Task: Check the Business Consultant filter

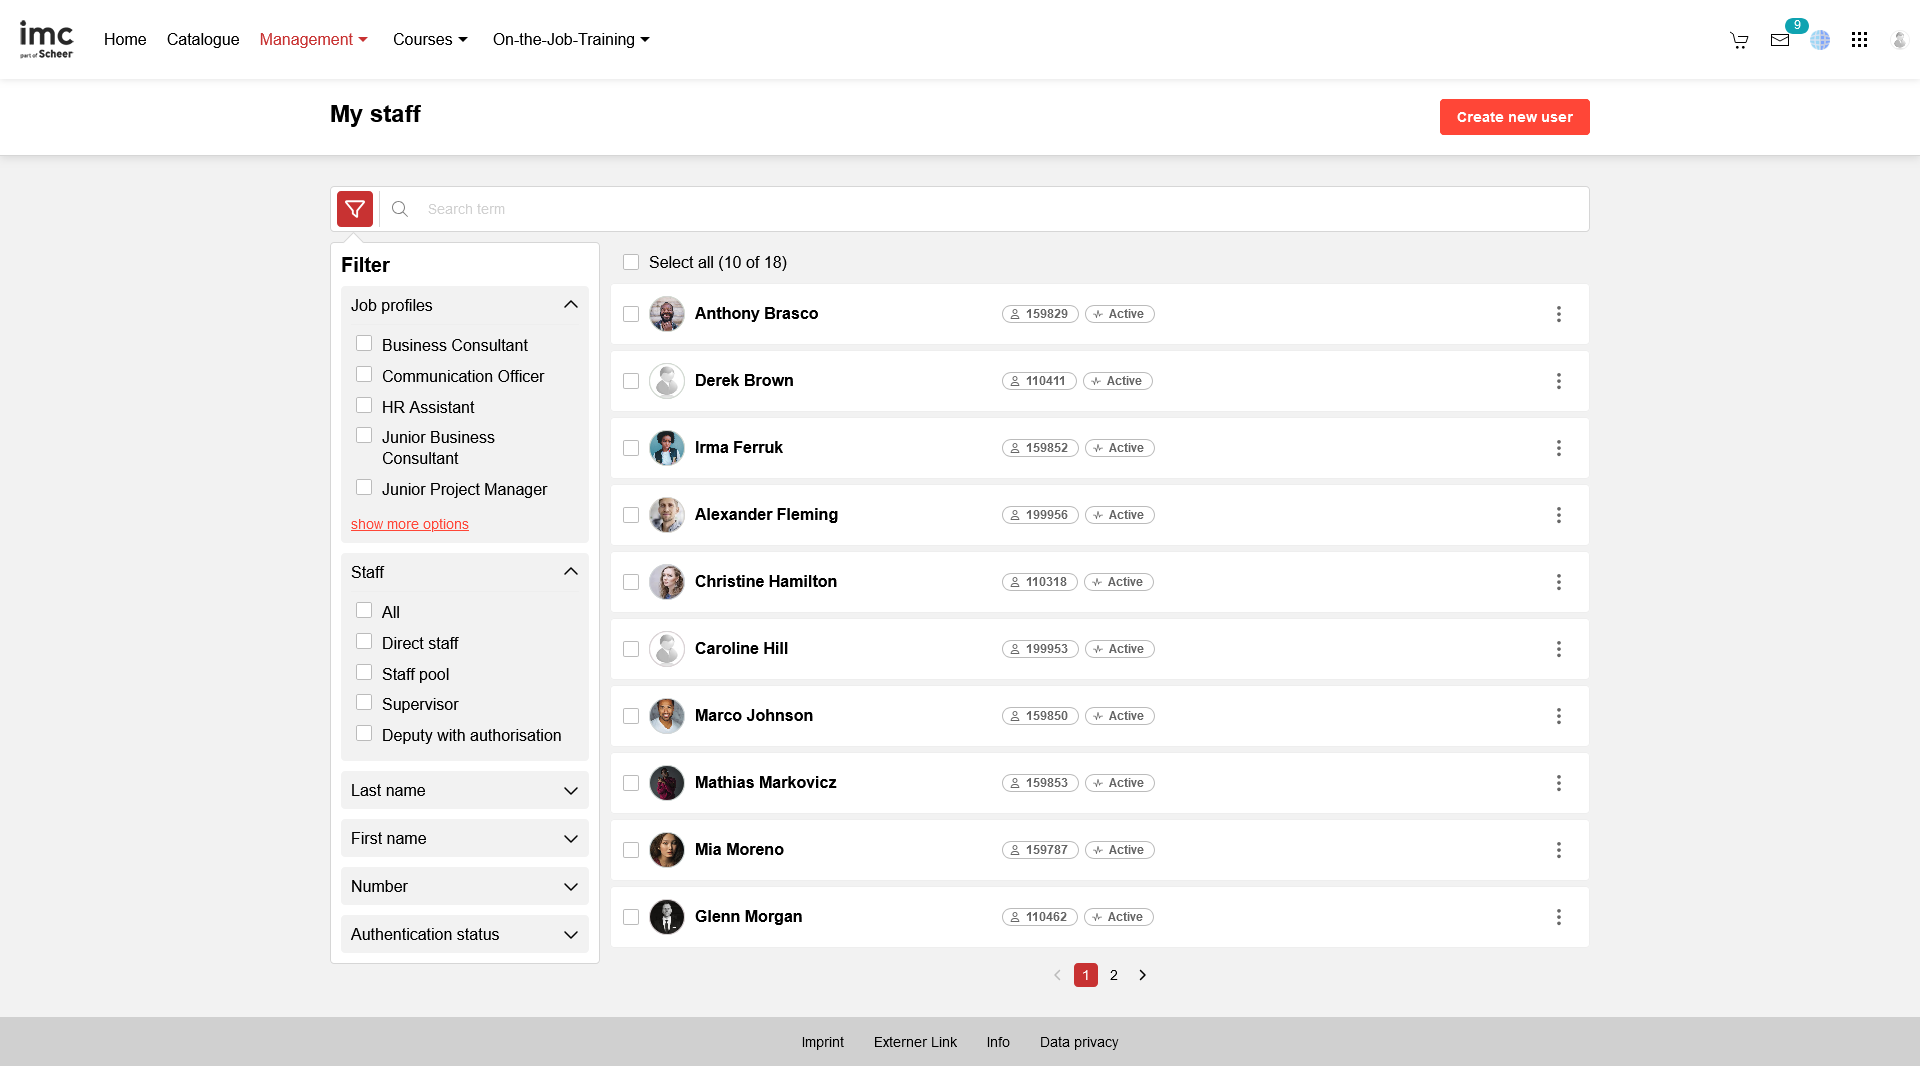Action: click(364, 344)
